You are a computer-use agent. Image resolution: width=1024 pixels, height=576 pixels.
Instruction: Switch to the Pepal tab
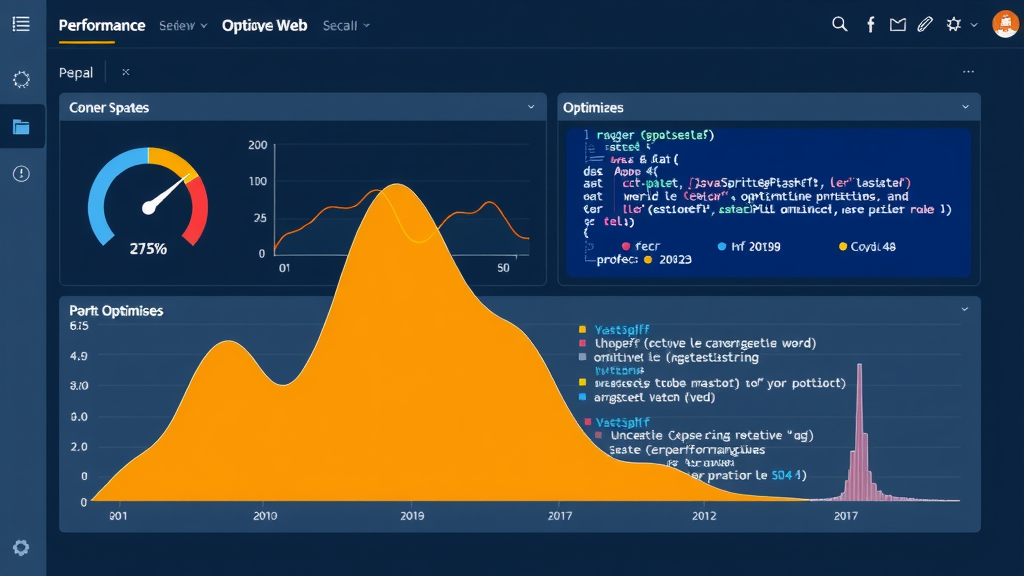tap(76, 72)
